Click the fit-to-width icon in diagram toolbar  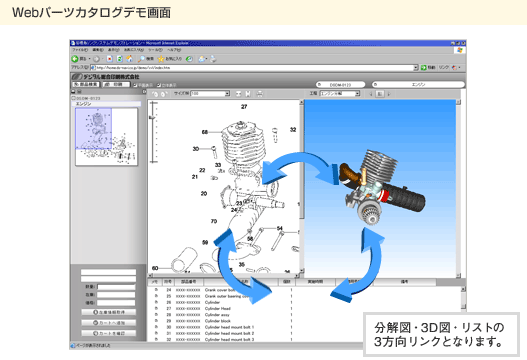point(238,94)
